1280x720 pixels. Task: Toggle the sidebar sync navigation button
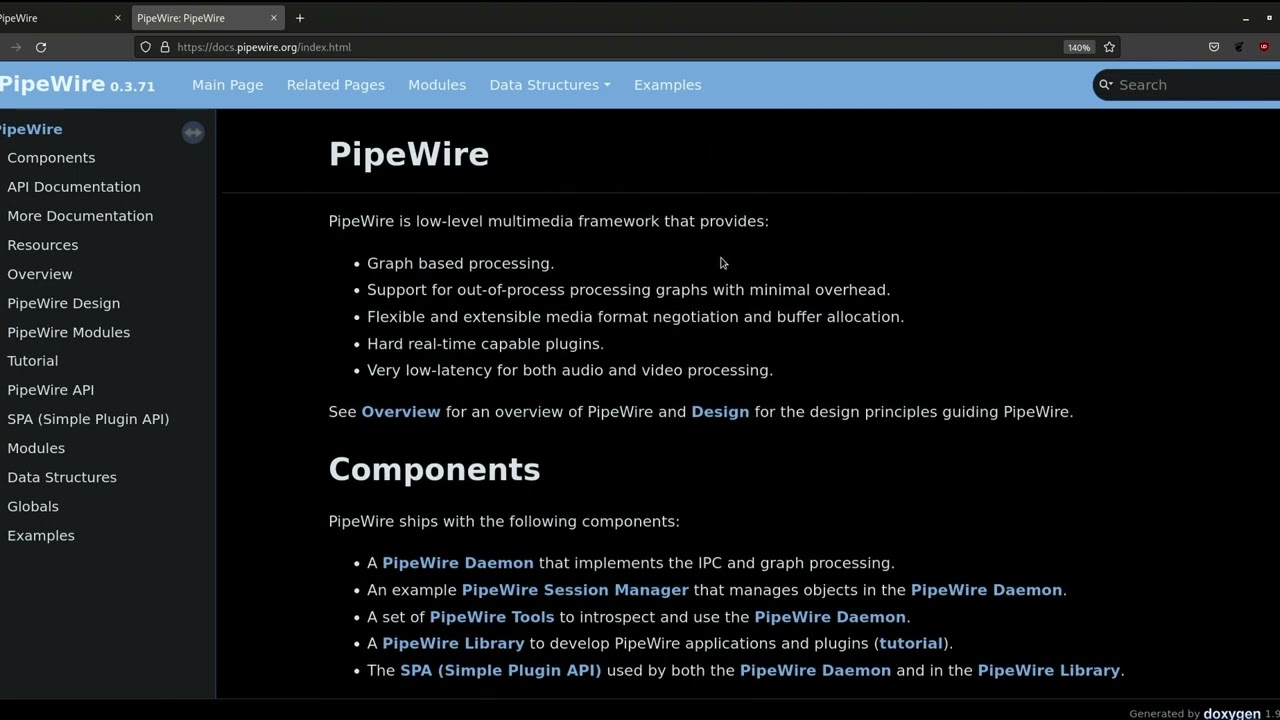pos(193,132)
